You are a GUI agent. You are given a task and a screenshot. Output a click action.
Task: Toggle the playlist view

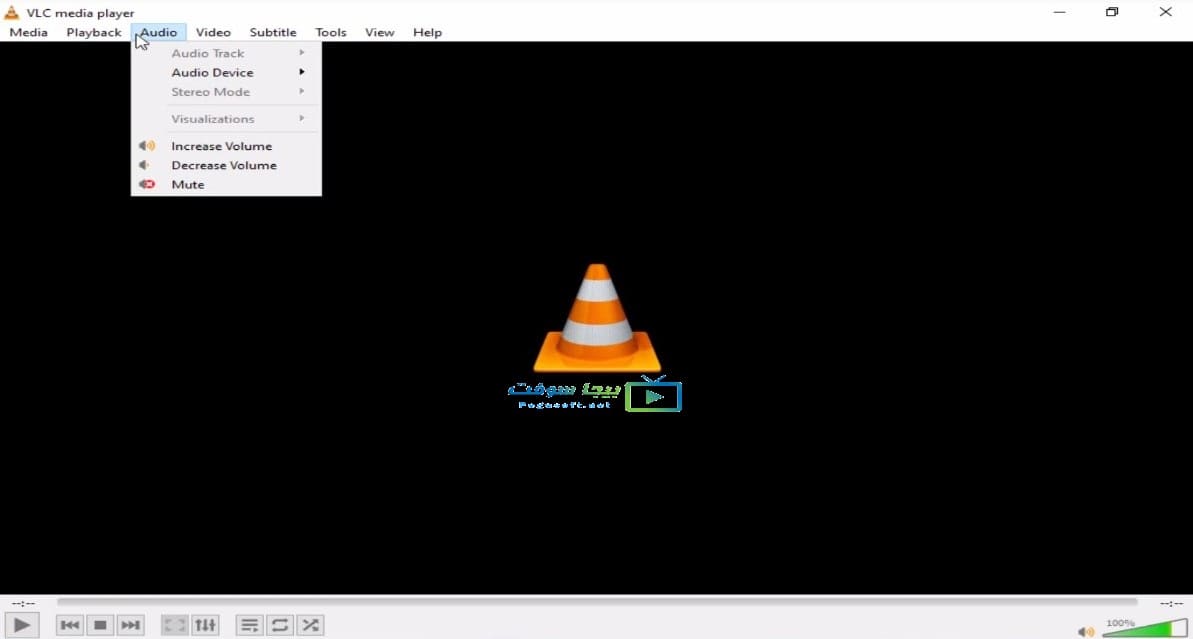(x=250, y=625)
